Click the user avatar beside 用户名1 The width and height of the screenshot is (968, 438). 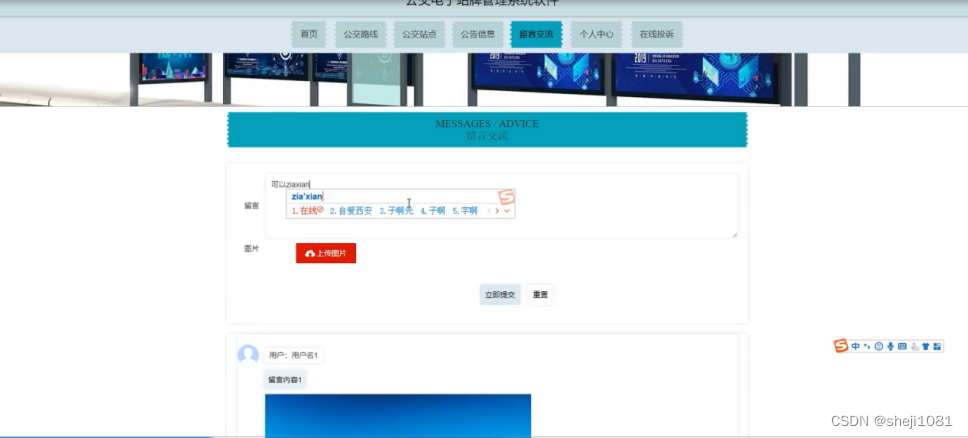pyautogui.click(x=248, y=355)
